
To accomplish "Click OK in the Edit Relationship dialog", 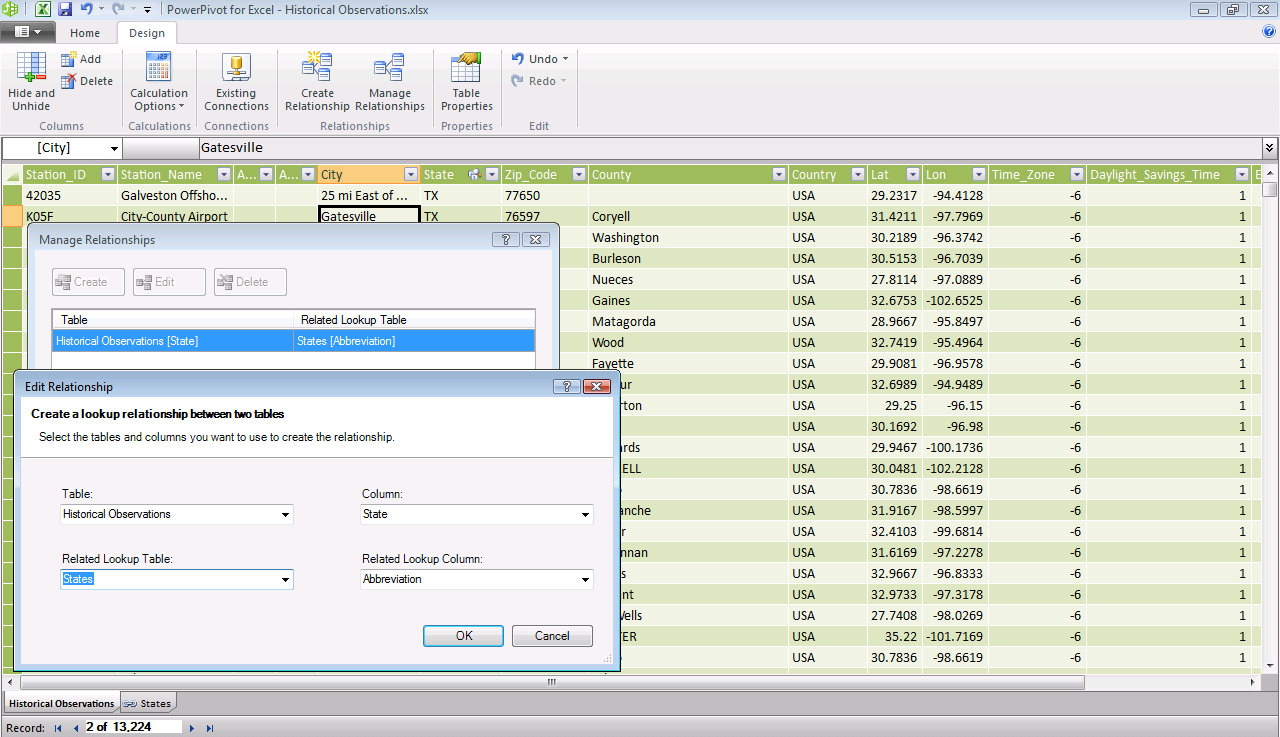I will (463, 635).
